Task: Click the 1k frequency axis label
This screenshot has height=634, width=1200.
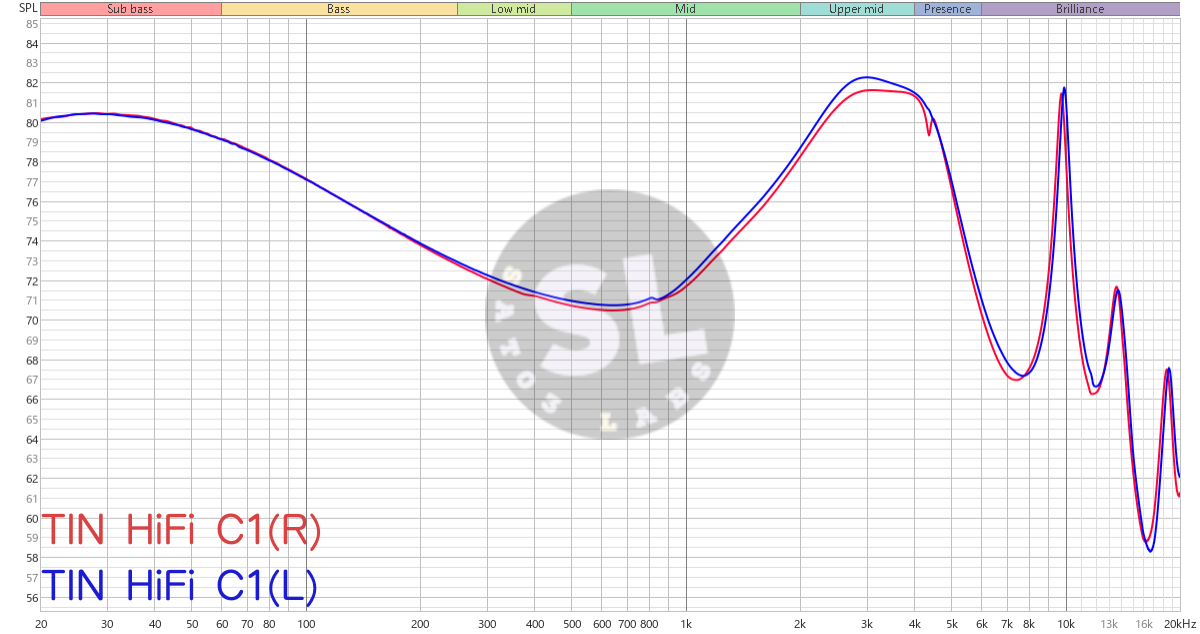Action: tap(686, 624)
